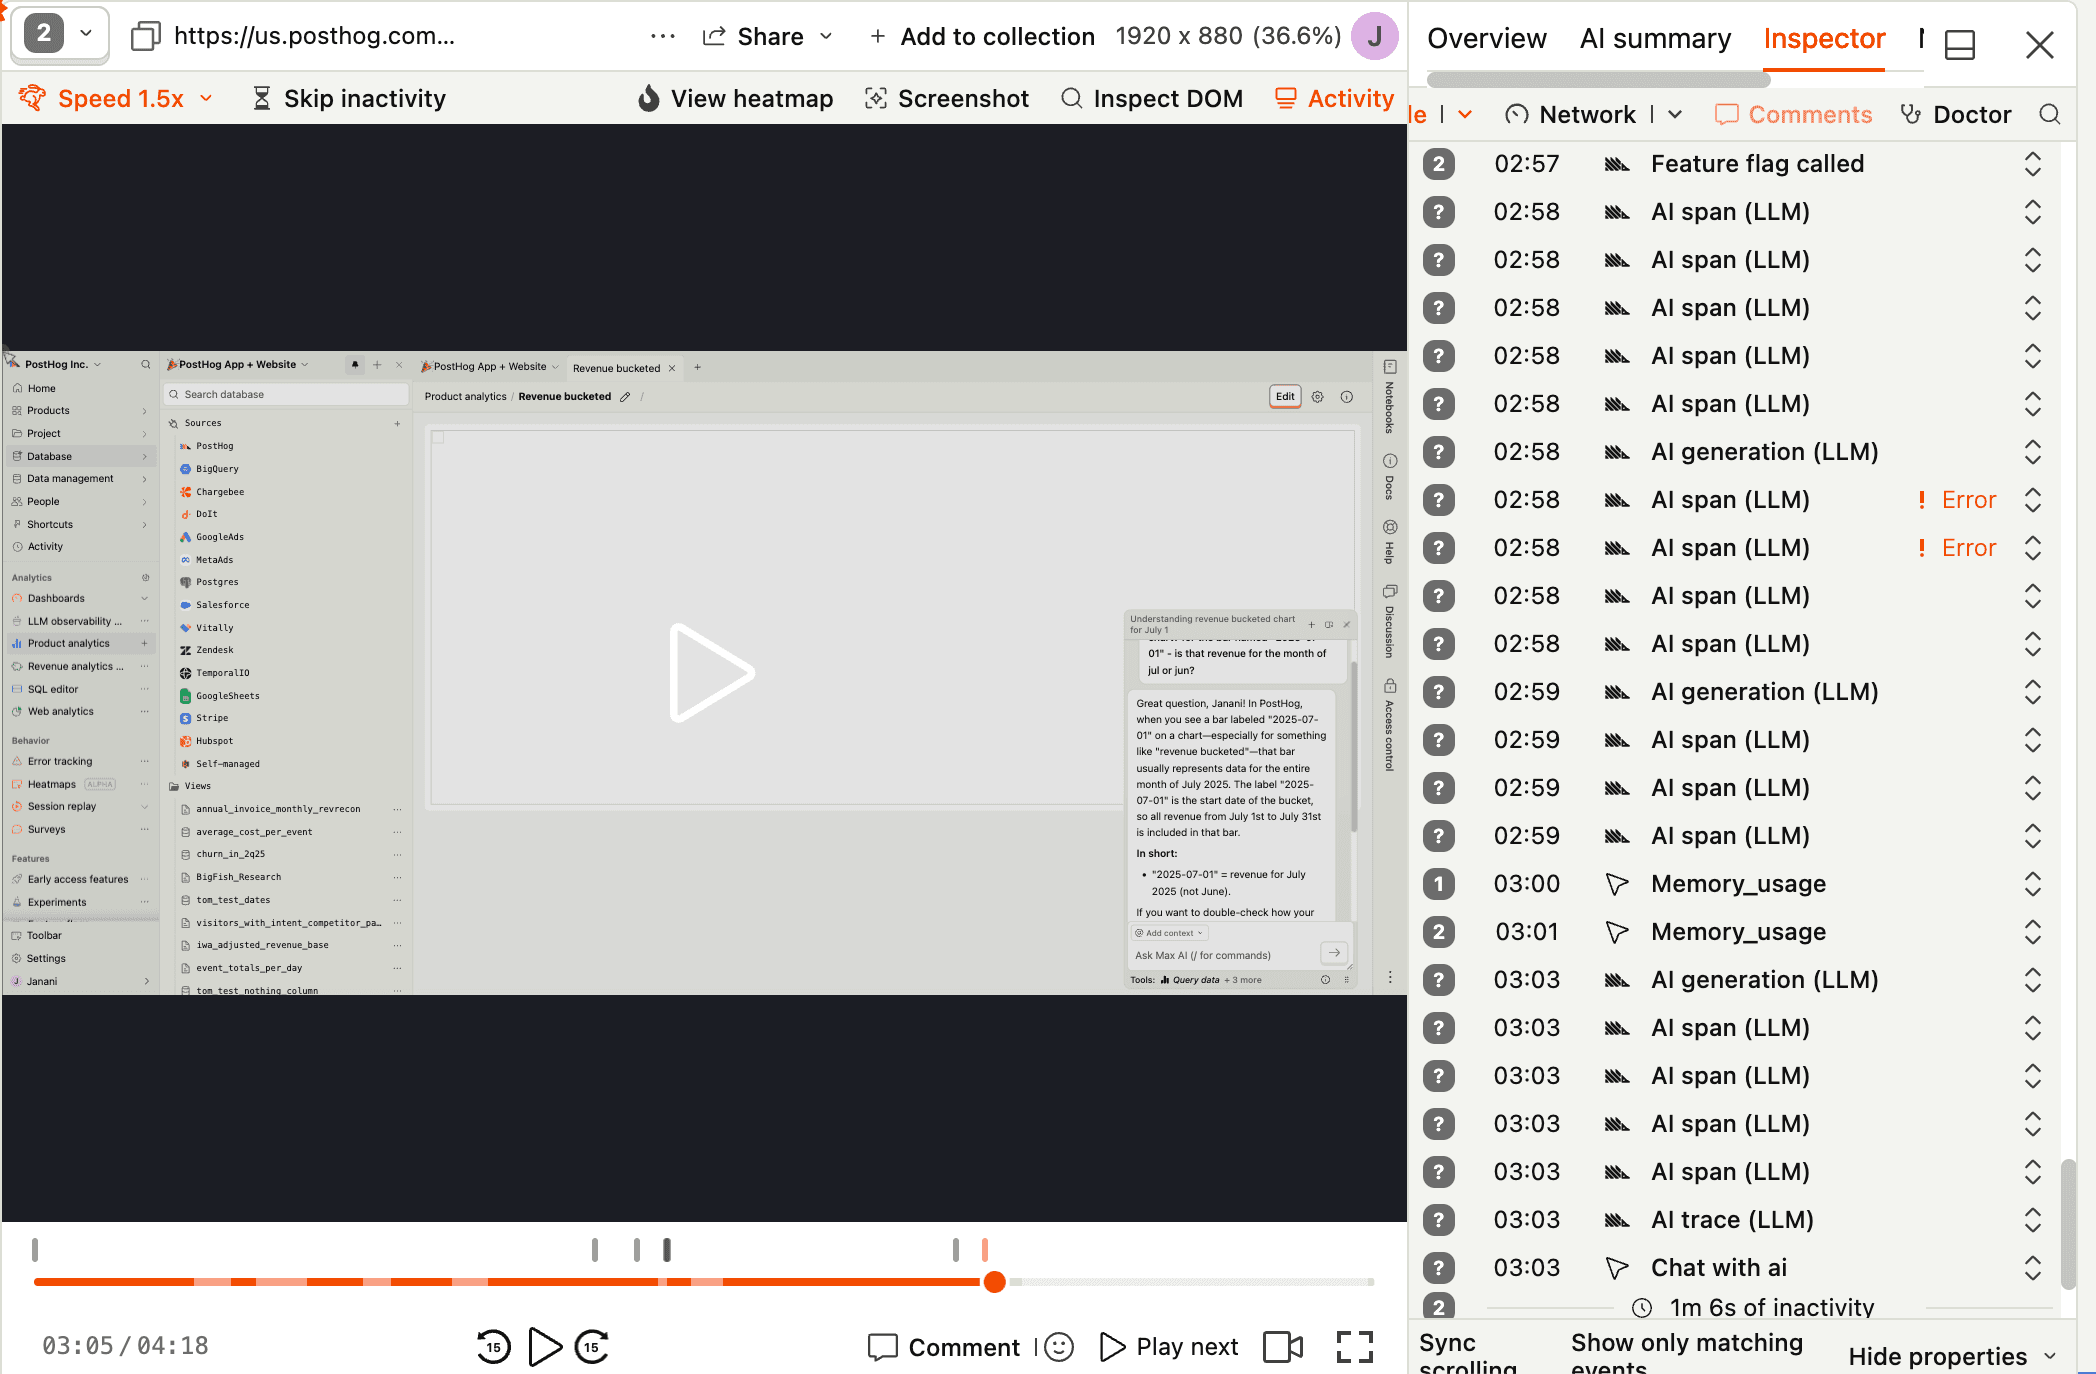Click the 1920 x 880 (36.6%) resolution label
Image resolution: width=2096 pixels, height=1374 pixels.
1228,36
